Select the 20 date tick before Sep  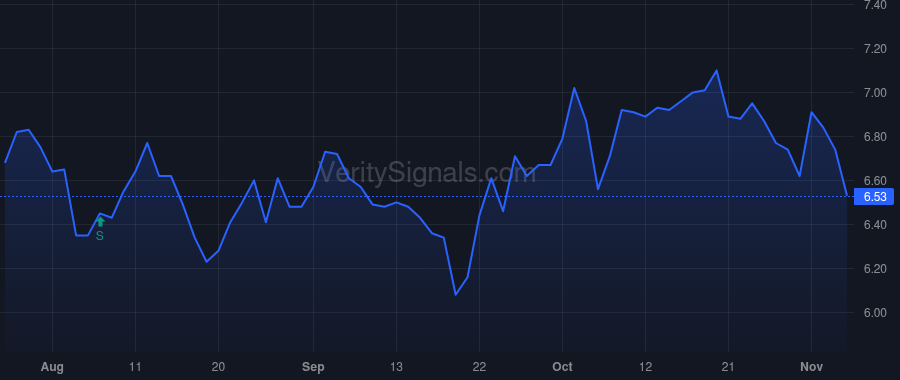click(x=218, y=367)
